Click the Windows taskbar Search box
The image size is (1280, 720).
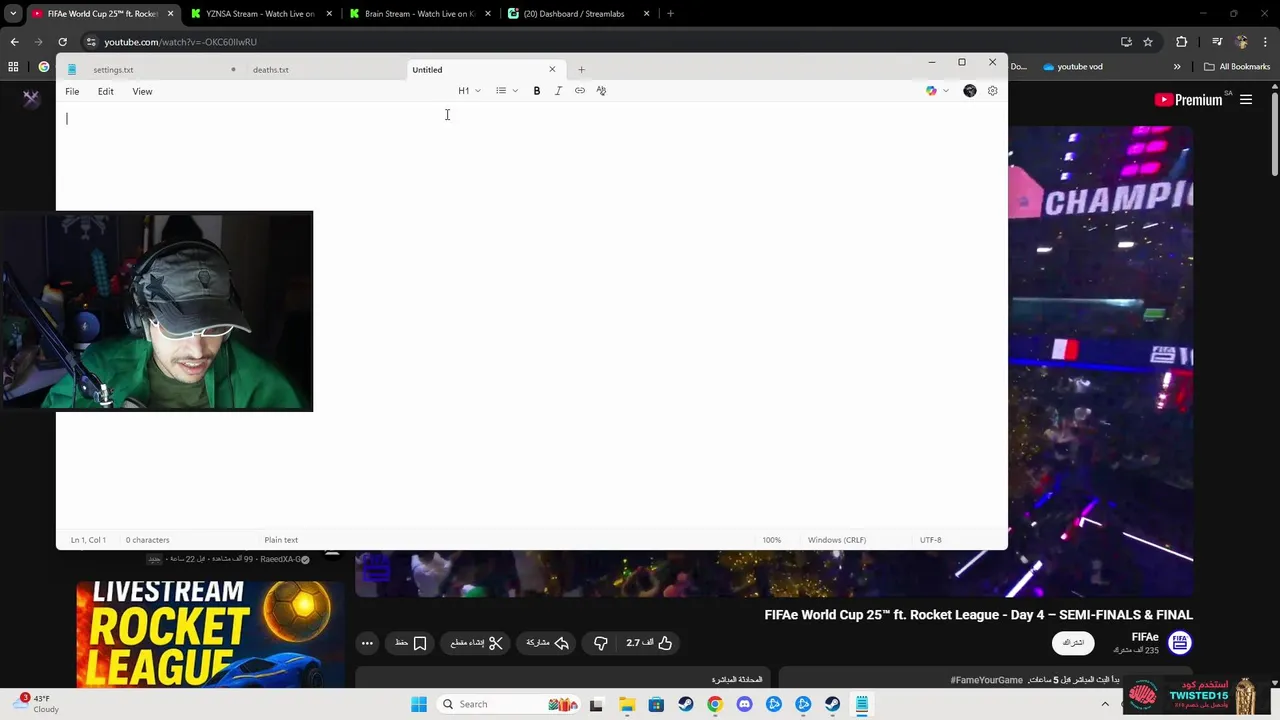point(510,704)
